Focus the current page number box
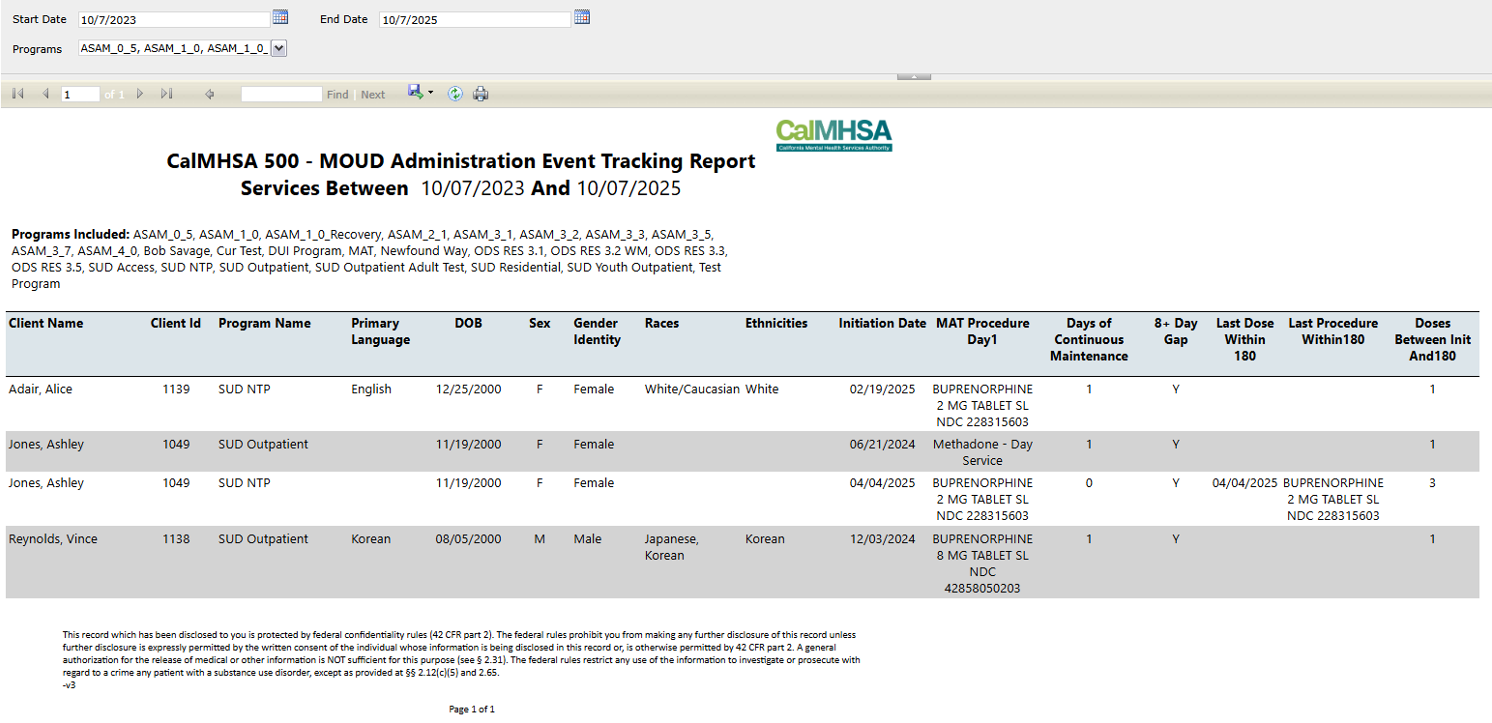Image resolution: width=1492 pixels, height=723 pixels. 80,95
